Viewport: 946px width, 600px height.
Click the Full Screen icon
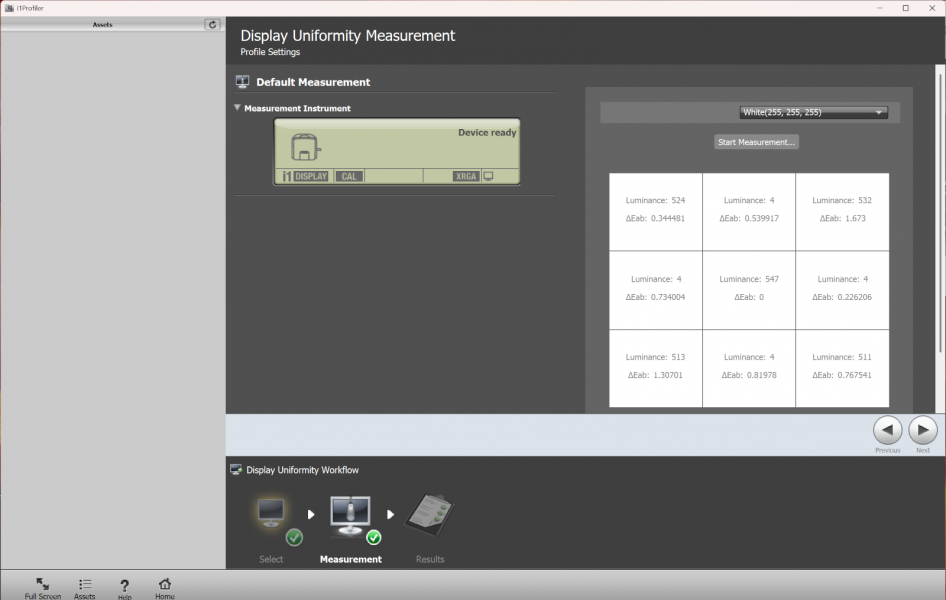point(43,584)
